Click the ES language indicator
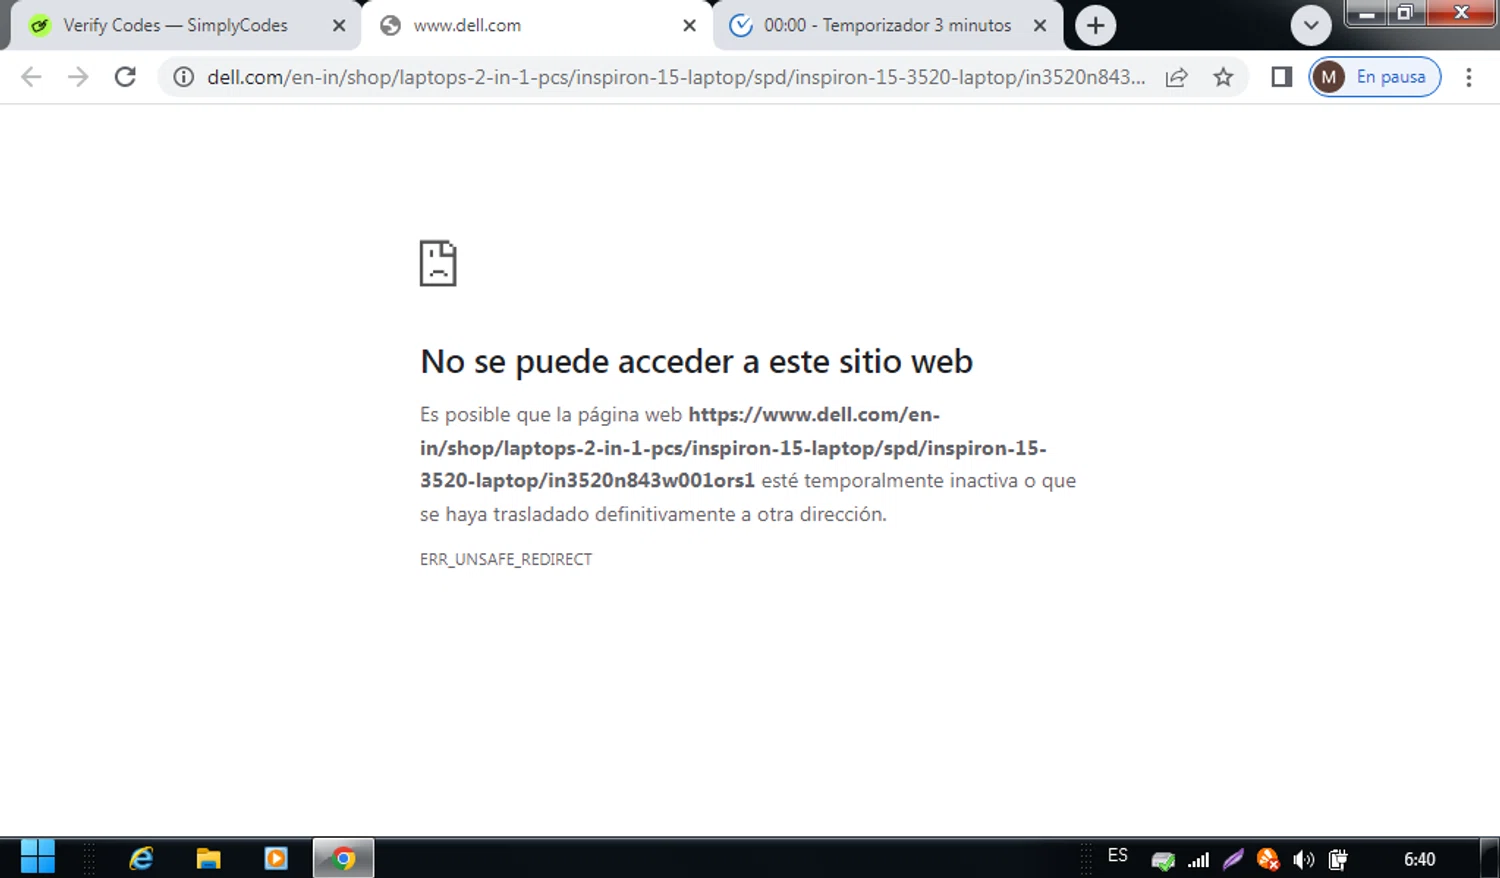1500x878 pixels. click(x=1118, y=856)
